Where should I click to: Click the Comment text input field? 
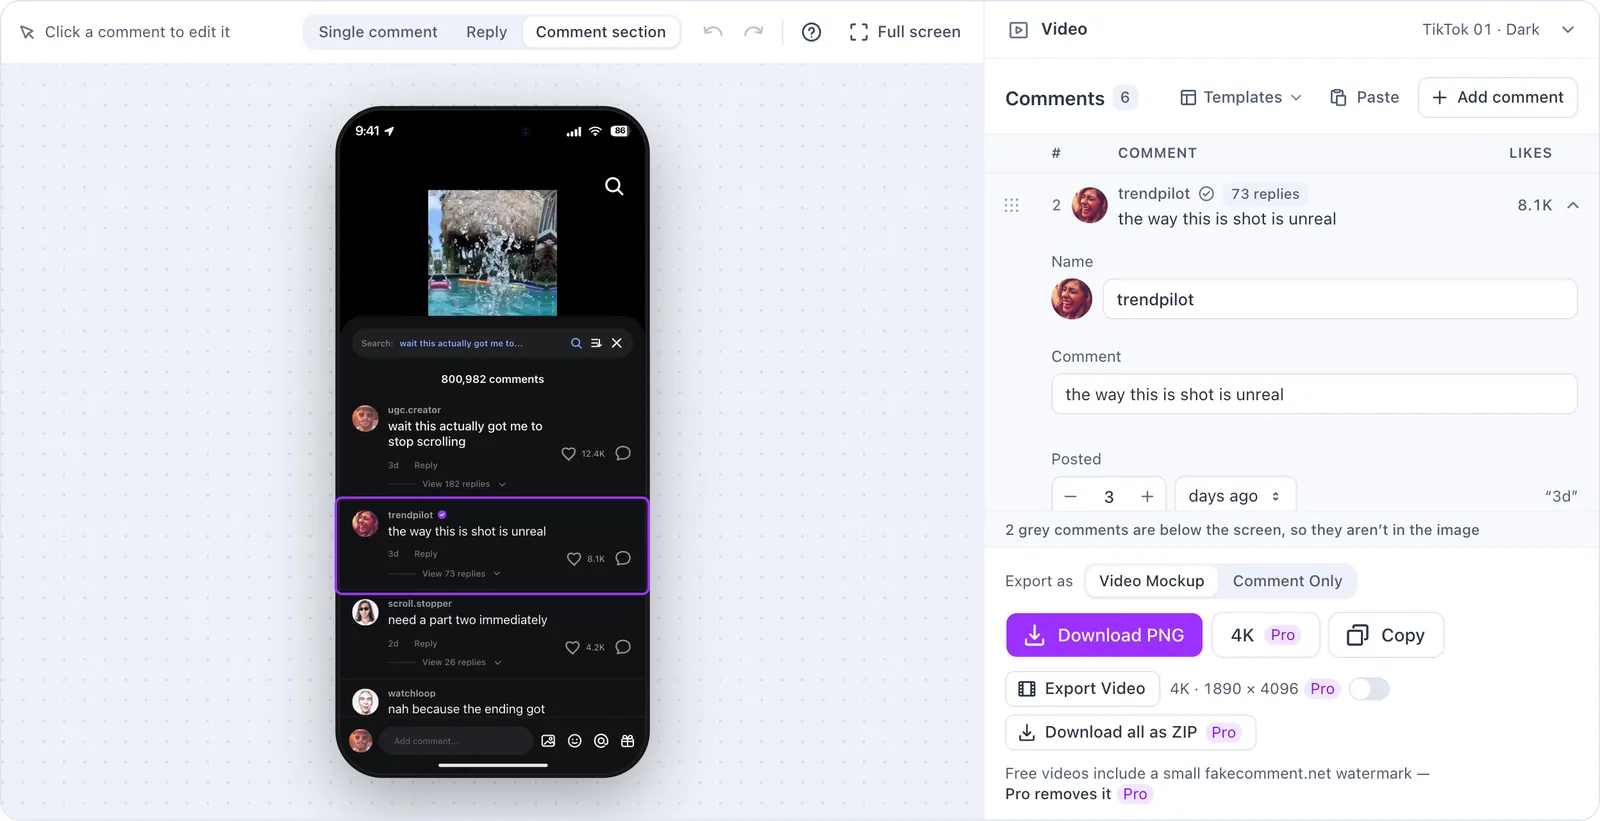tap(1314, 394)
